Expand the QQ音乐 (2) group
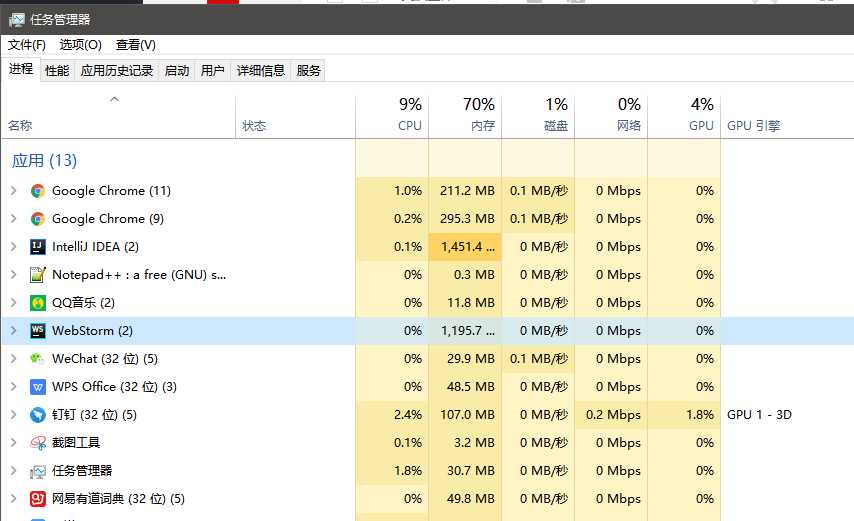Screen dimensions: 854x521 coord(14,303)
